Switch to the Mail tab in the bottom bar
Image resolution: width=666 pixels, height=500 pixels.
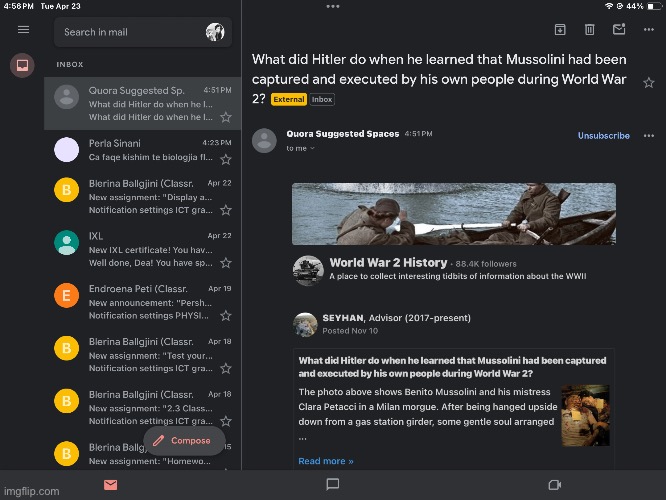coord(110,484)
